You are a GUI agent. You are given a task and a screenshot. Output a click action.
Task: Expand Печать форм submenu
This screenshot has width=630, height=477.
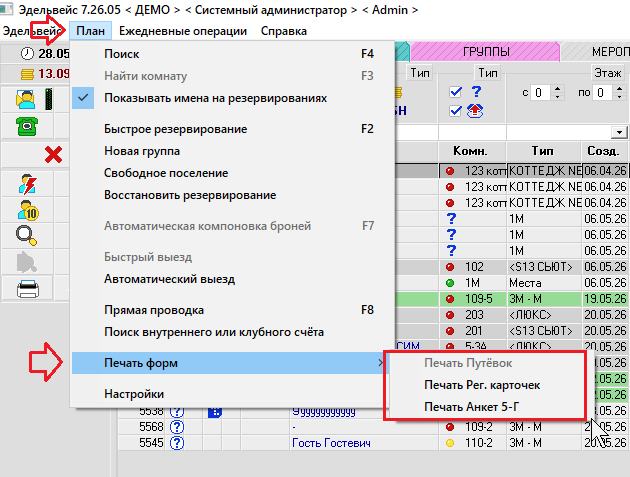pos(228,363)
